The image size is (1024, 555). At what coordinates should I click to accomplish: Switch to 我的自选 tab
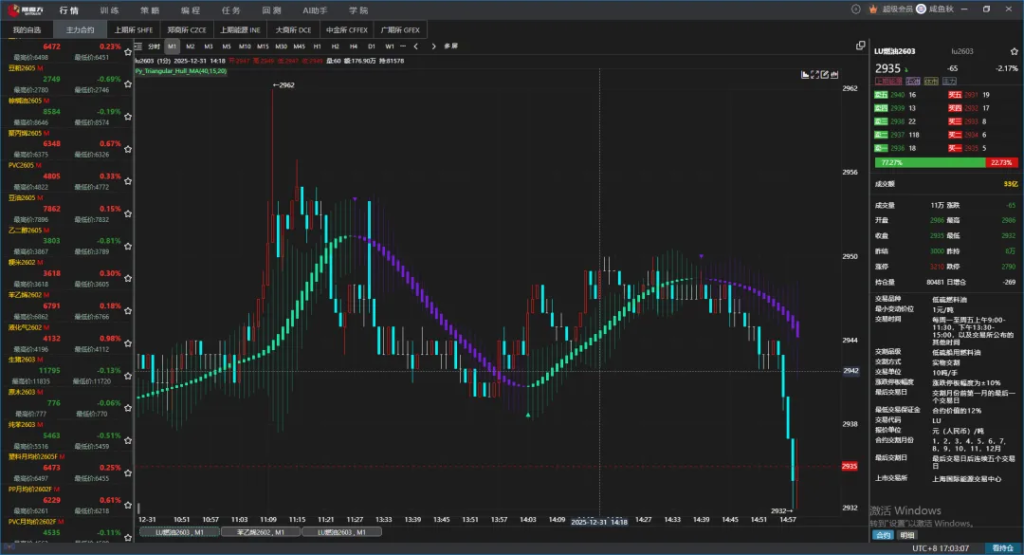pyautogui.click(x=27, y=30)
